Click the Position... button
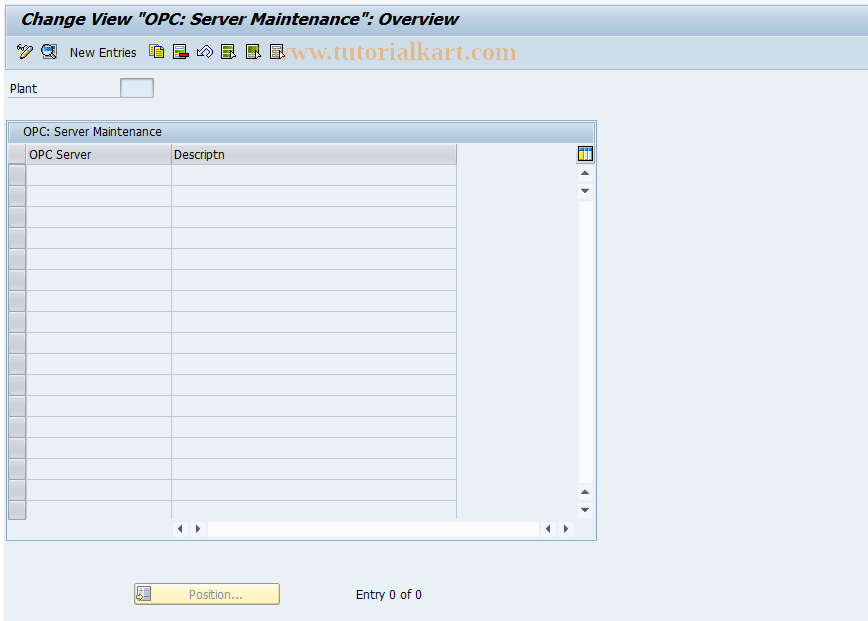The height and width of the screenshot is (621, 868). coord(207,594)
